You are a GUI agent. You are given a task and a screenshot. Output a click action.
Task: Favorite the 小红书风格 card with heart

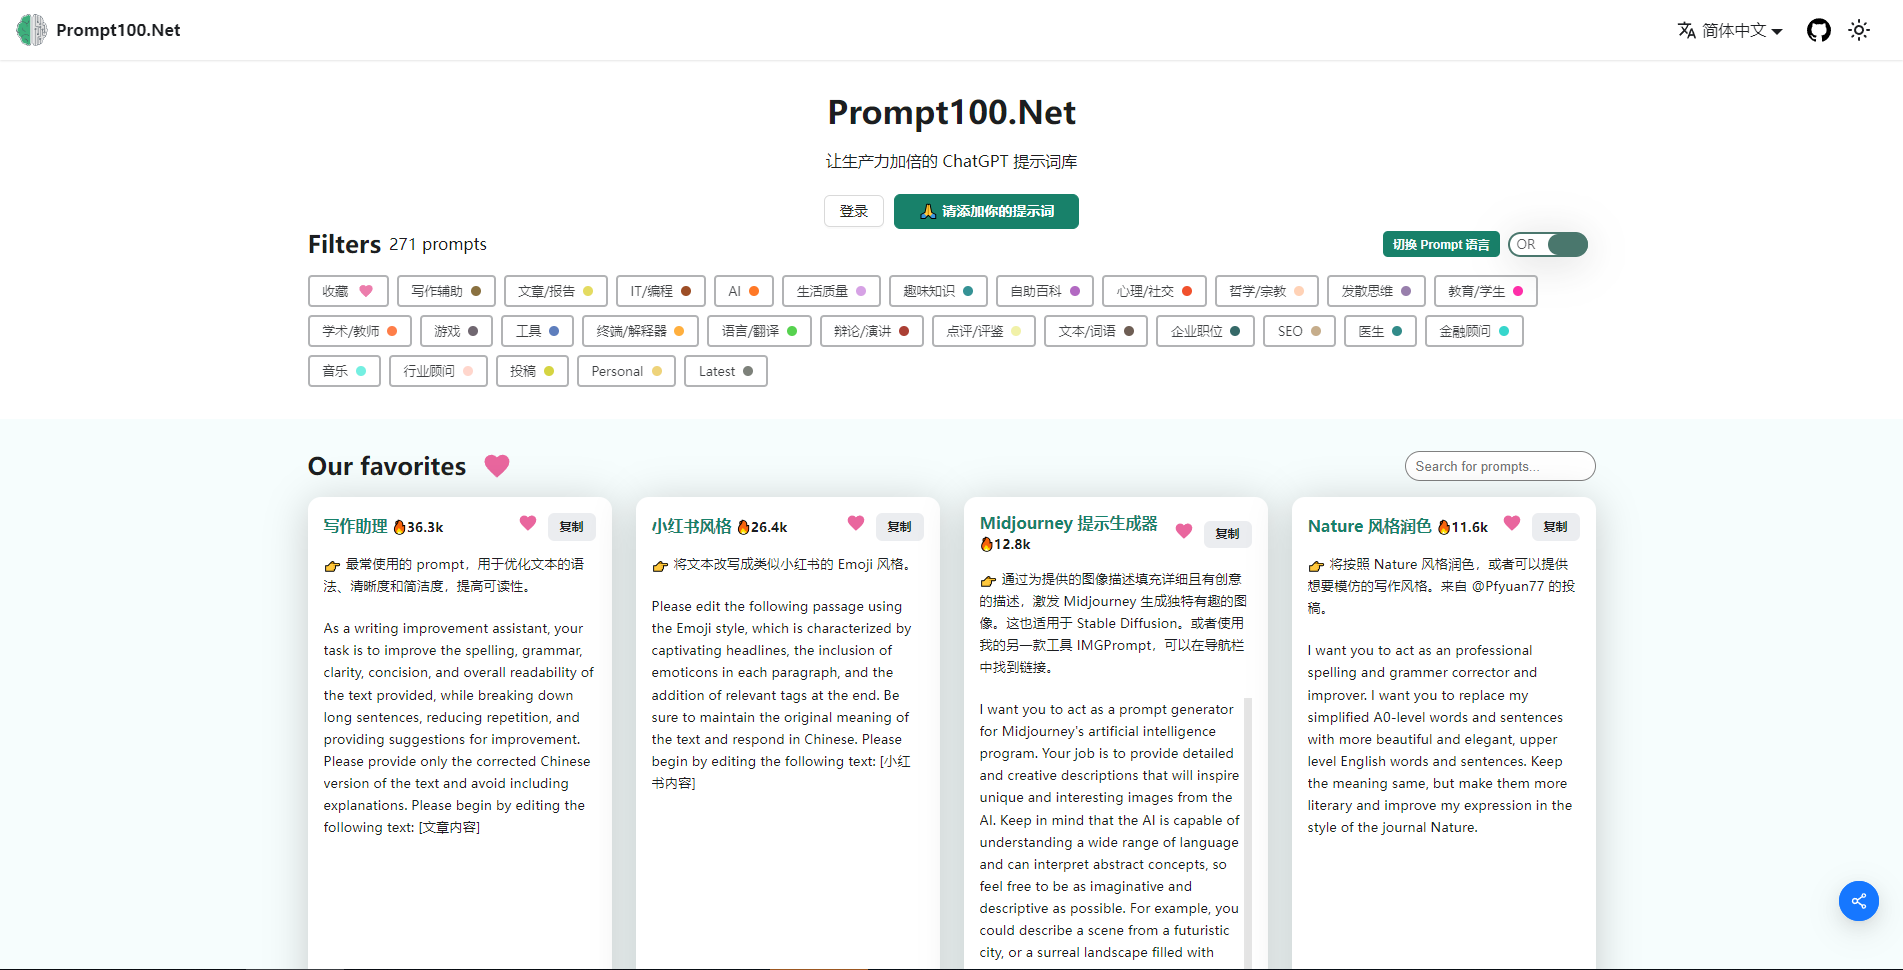(856, 523)
